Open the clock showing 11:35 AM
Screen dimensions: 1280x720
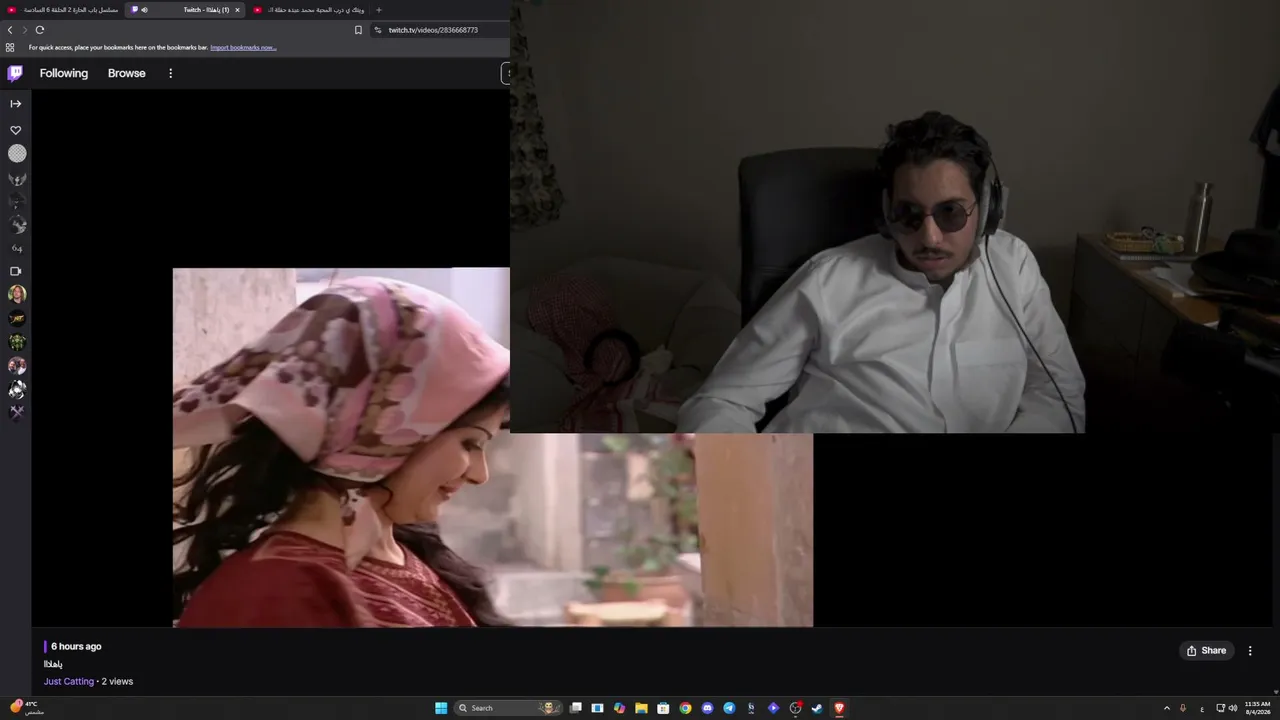tap(1257, 708)
